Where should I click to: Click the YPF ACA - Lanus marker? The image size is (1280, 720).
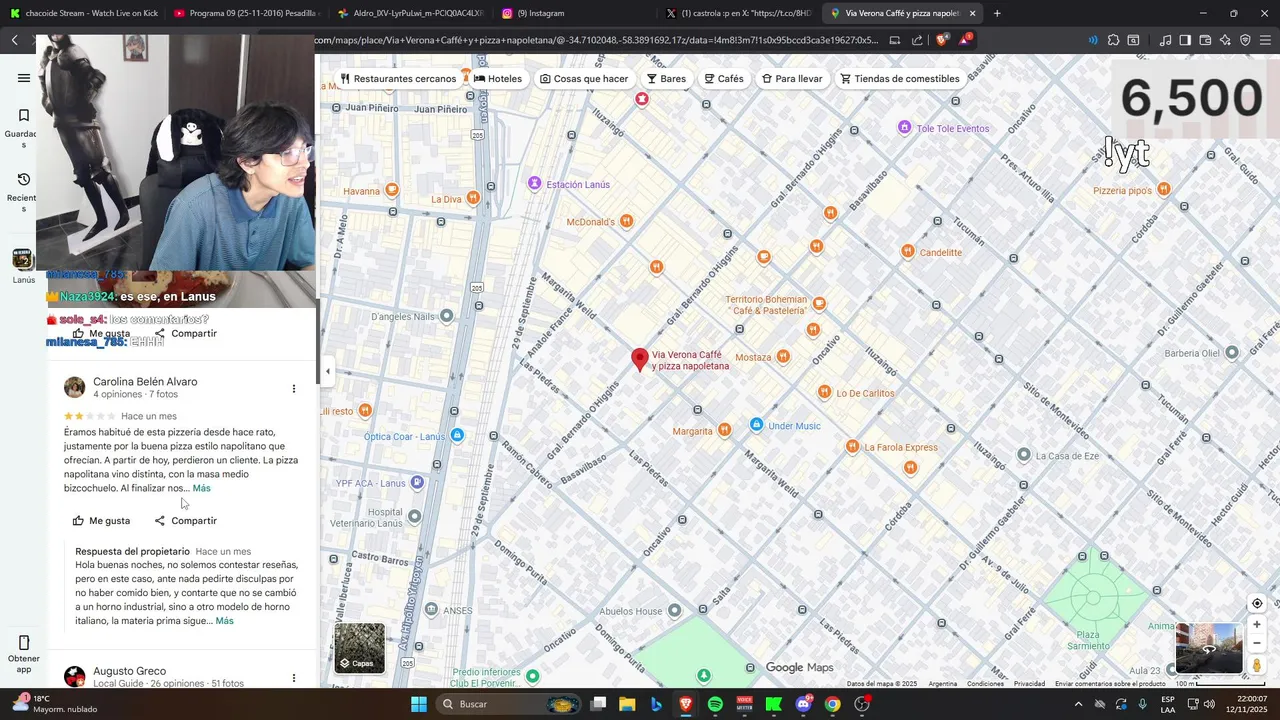pyautogui.click(x=417, y=482)
